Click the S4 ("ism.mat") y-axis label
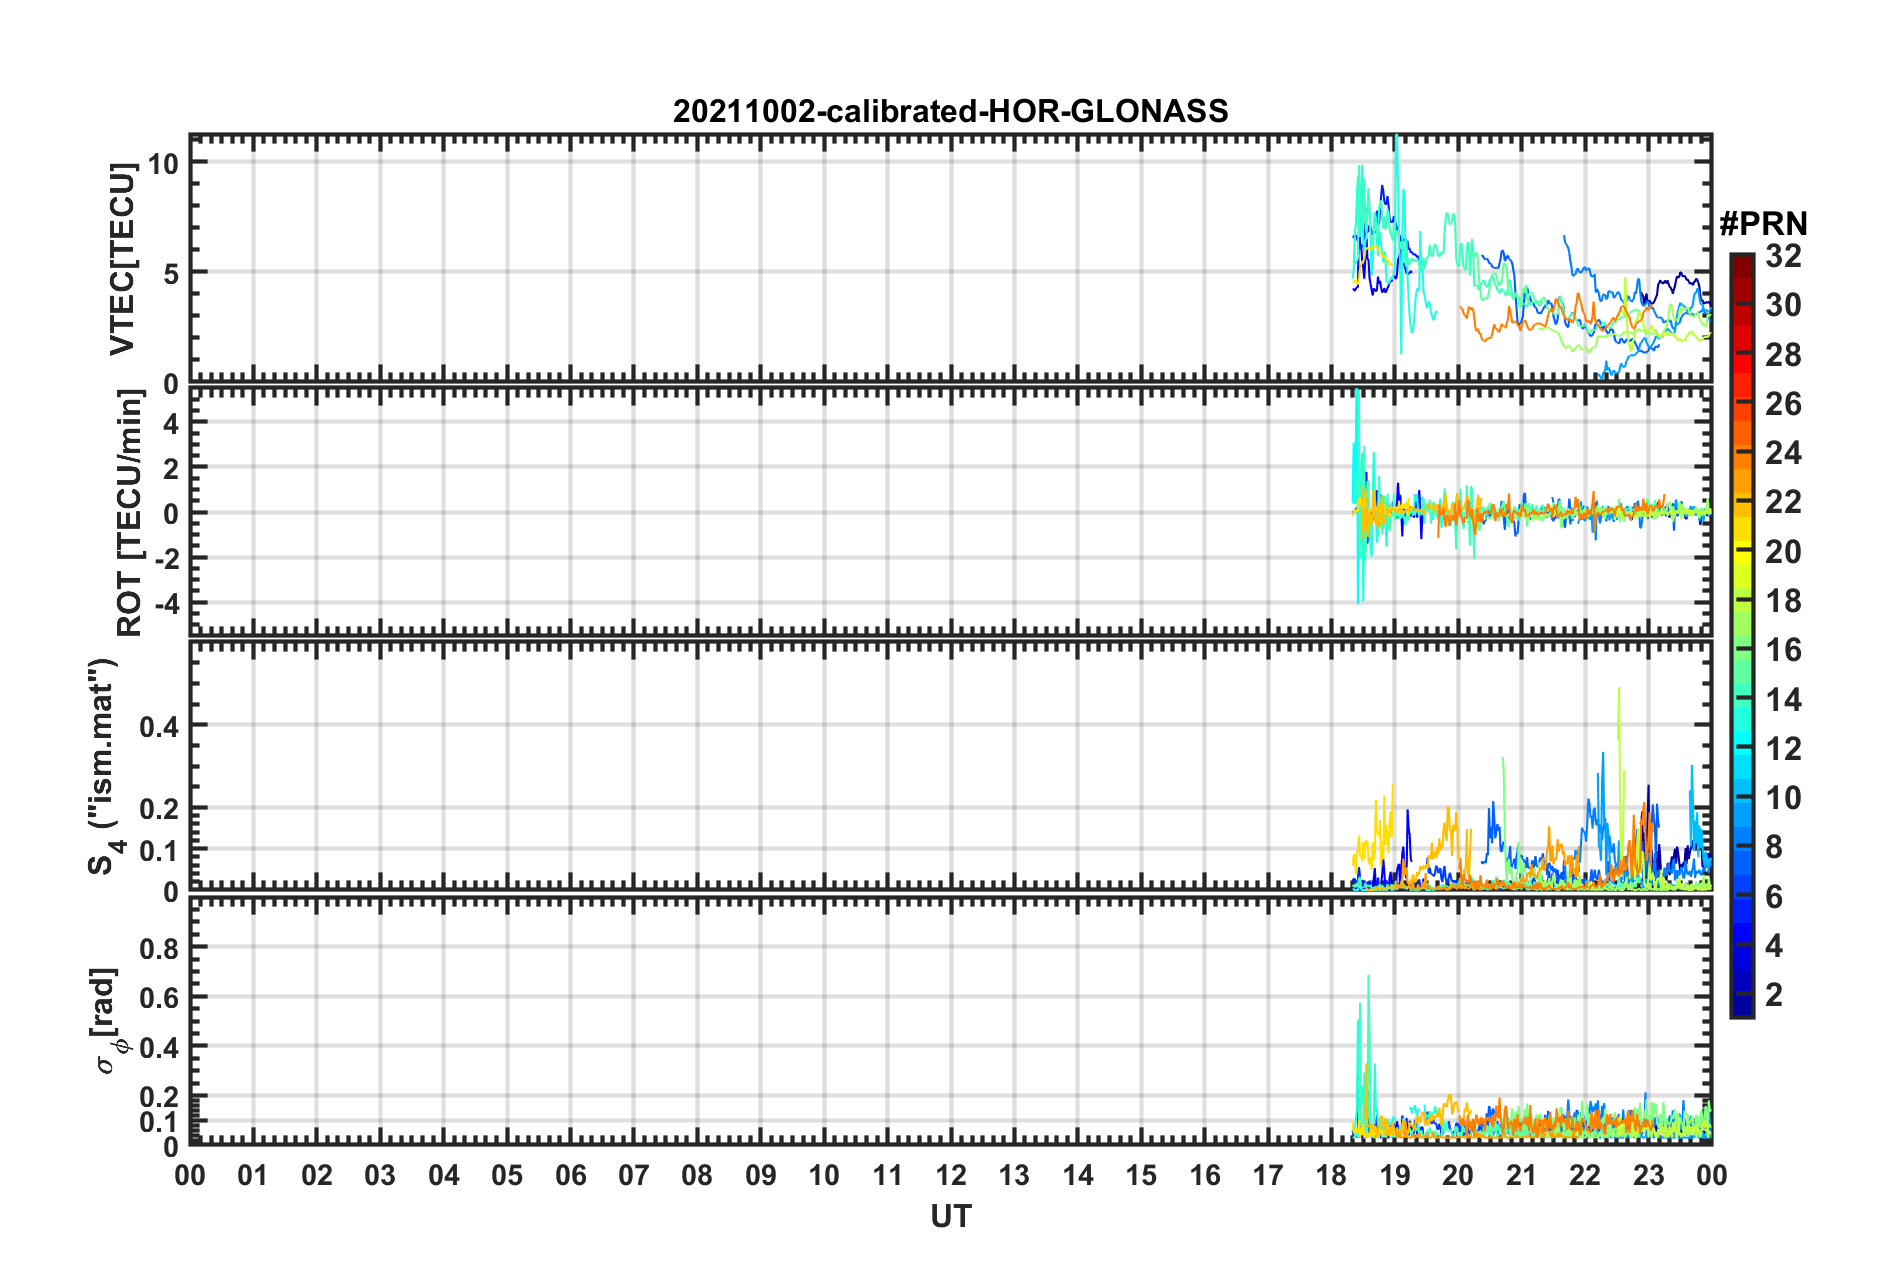This screenshot has width=1902, height=1272. click(107, 766)
